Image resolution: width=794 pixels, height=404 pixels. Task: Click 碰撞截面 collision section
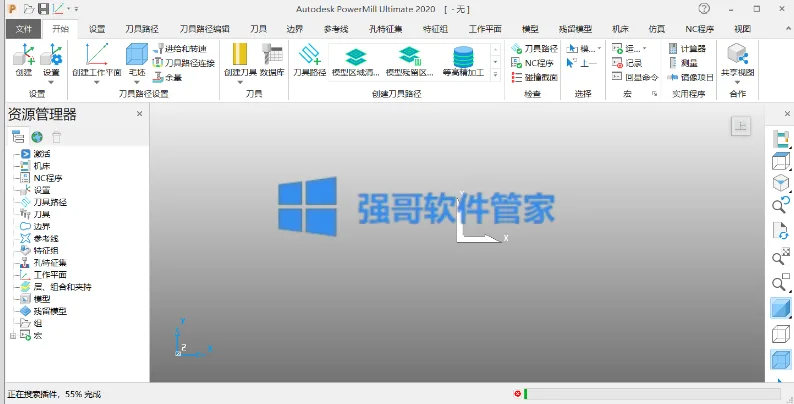[534, 77]
